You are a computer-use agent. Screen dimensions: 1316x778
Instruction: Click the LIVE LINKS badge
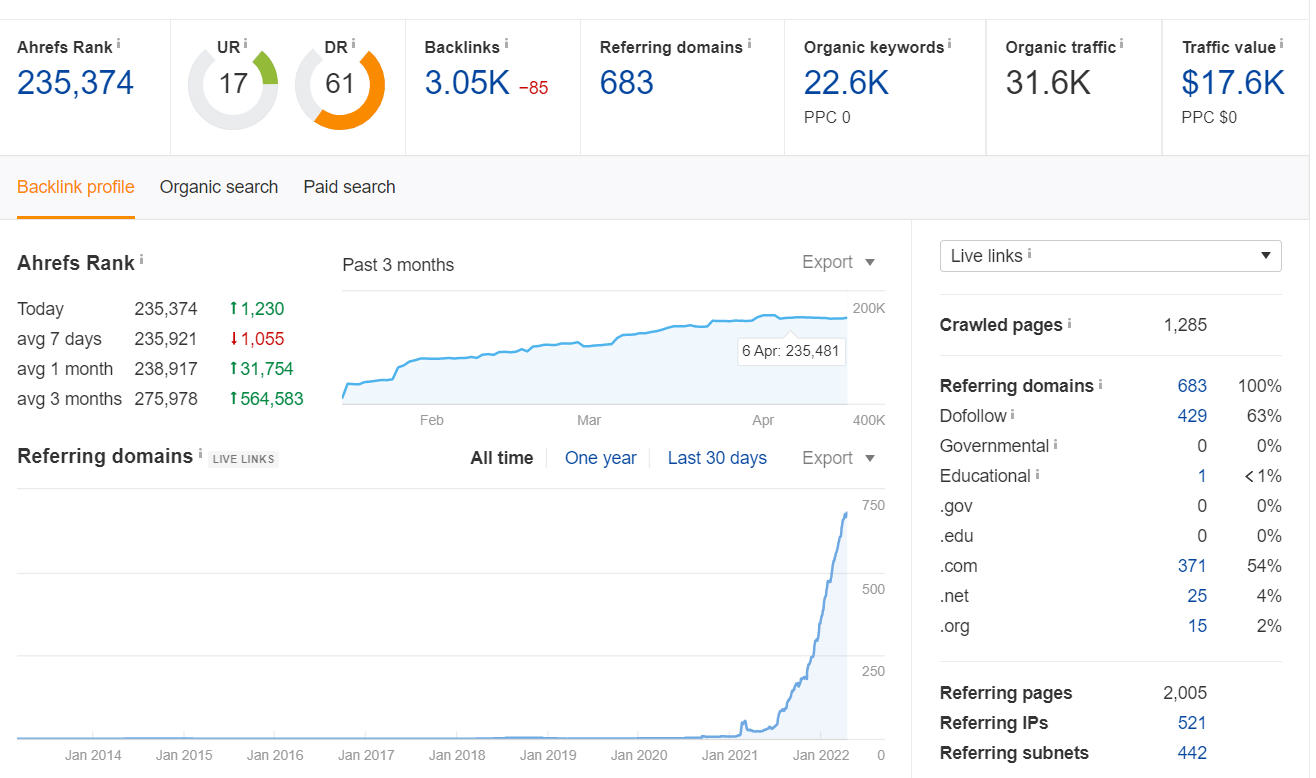pyautogui.click(x=243, y=459)
